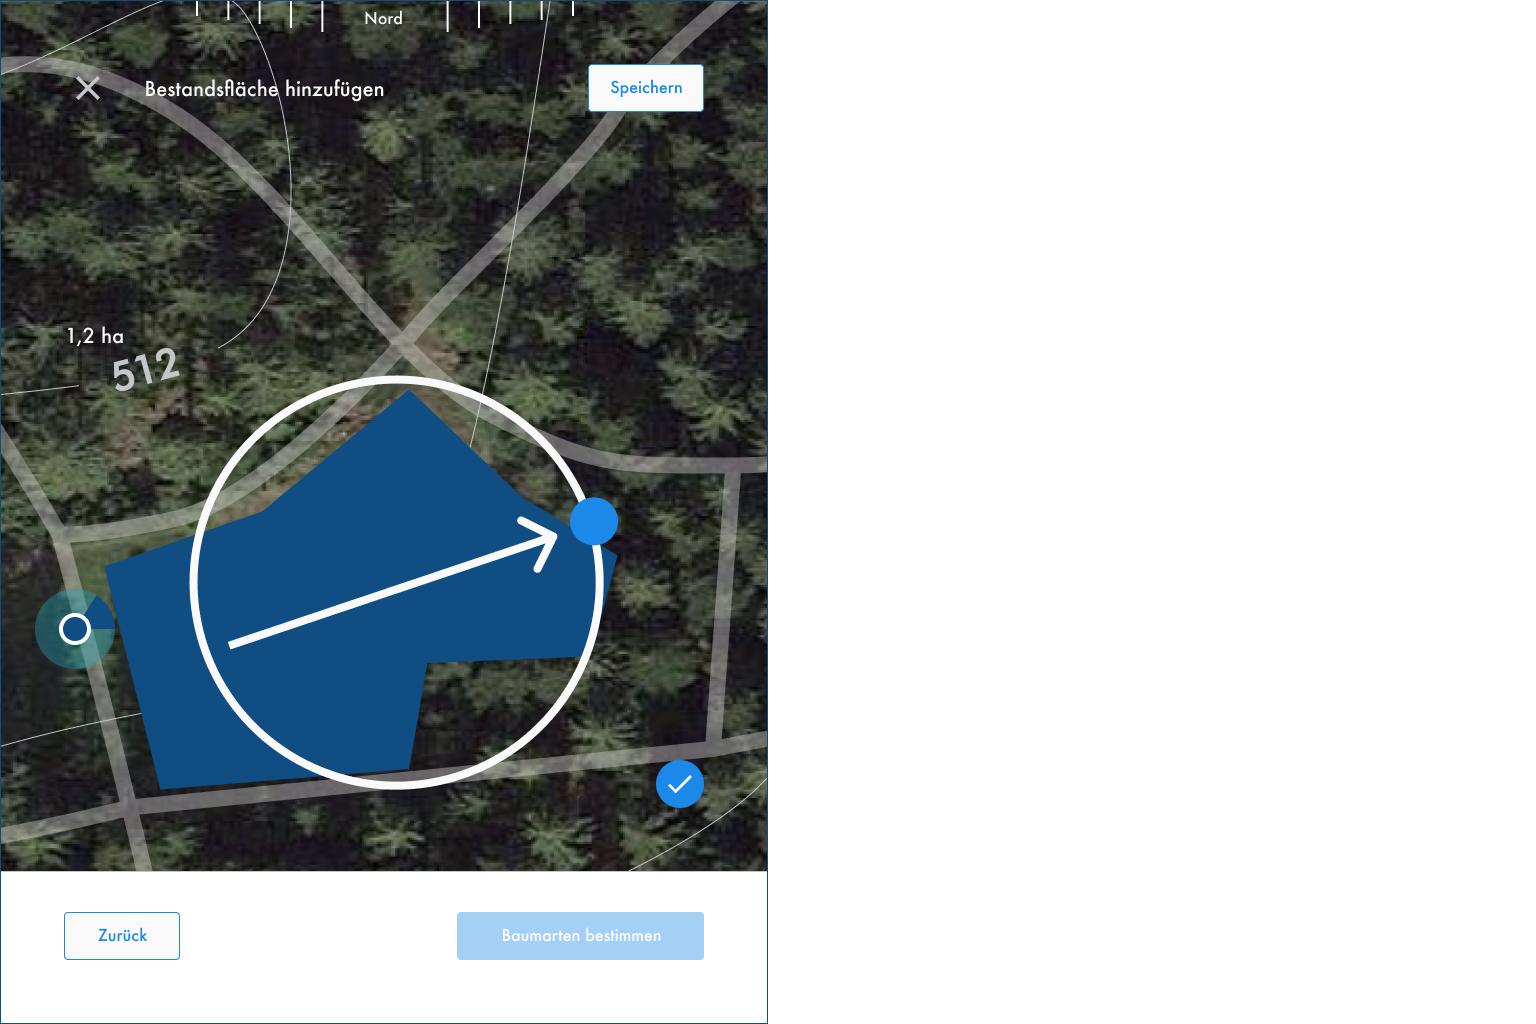Click the Speichern button
This screenshot has width=1536, height=1024.
(646, 88)
